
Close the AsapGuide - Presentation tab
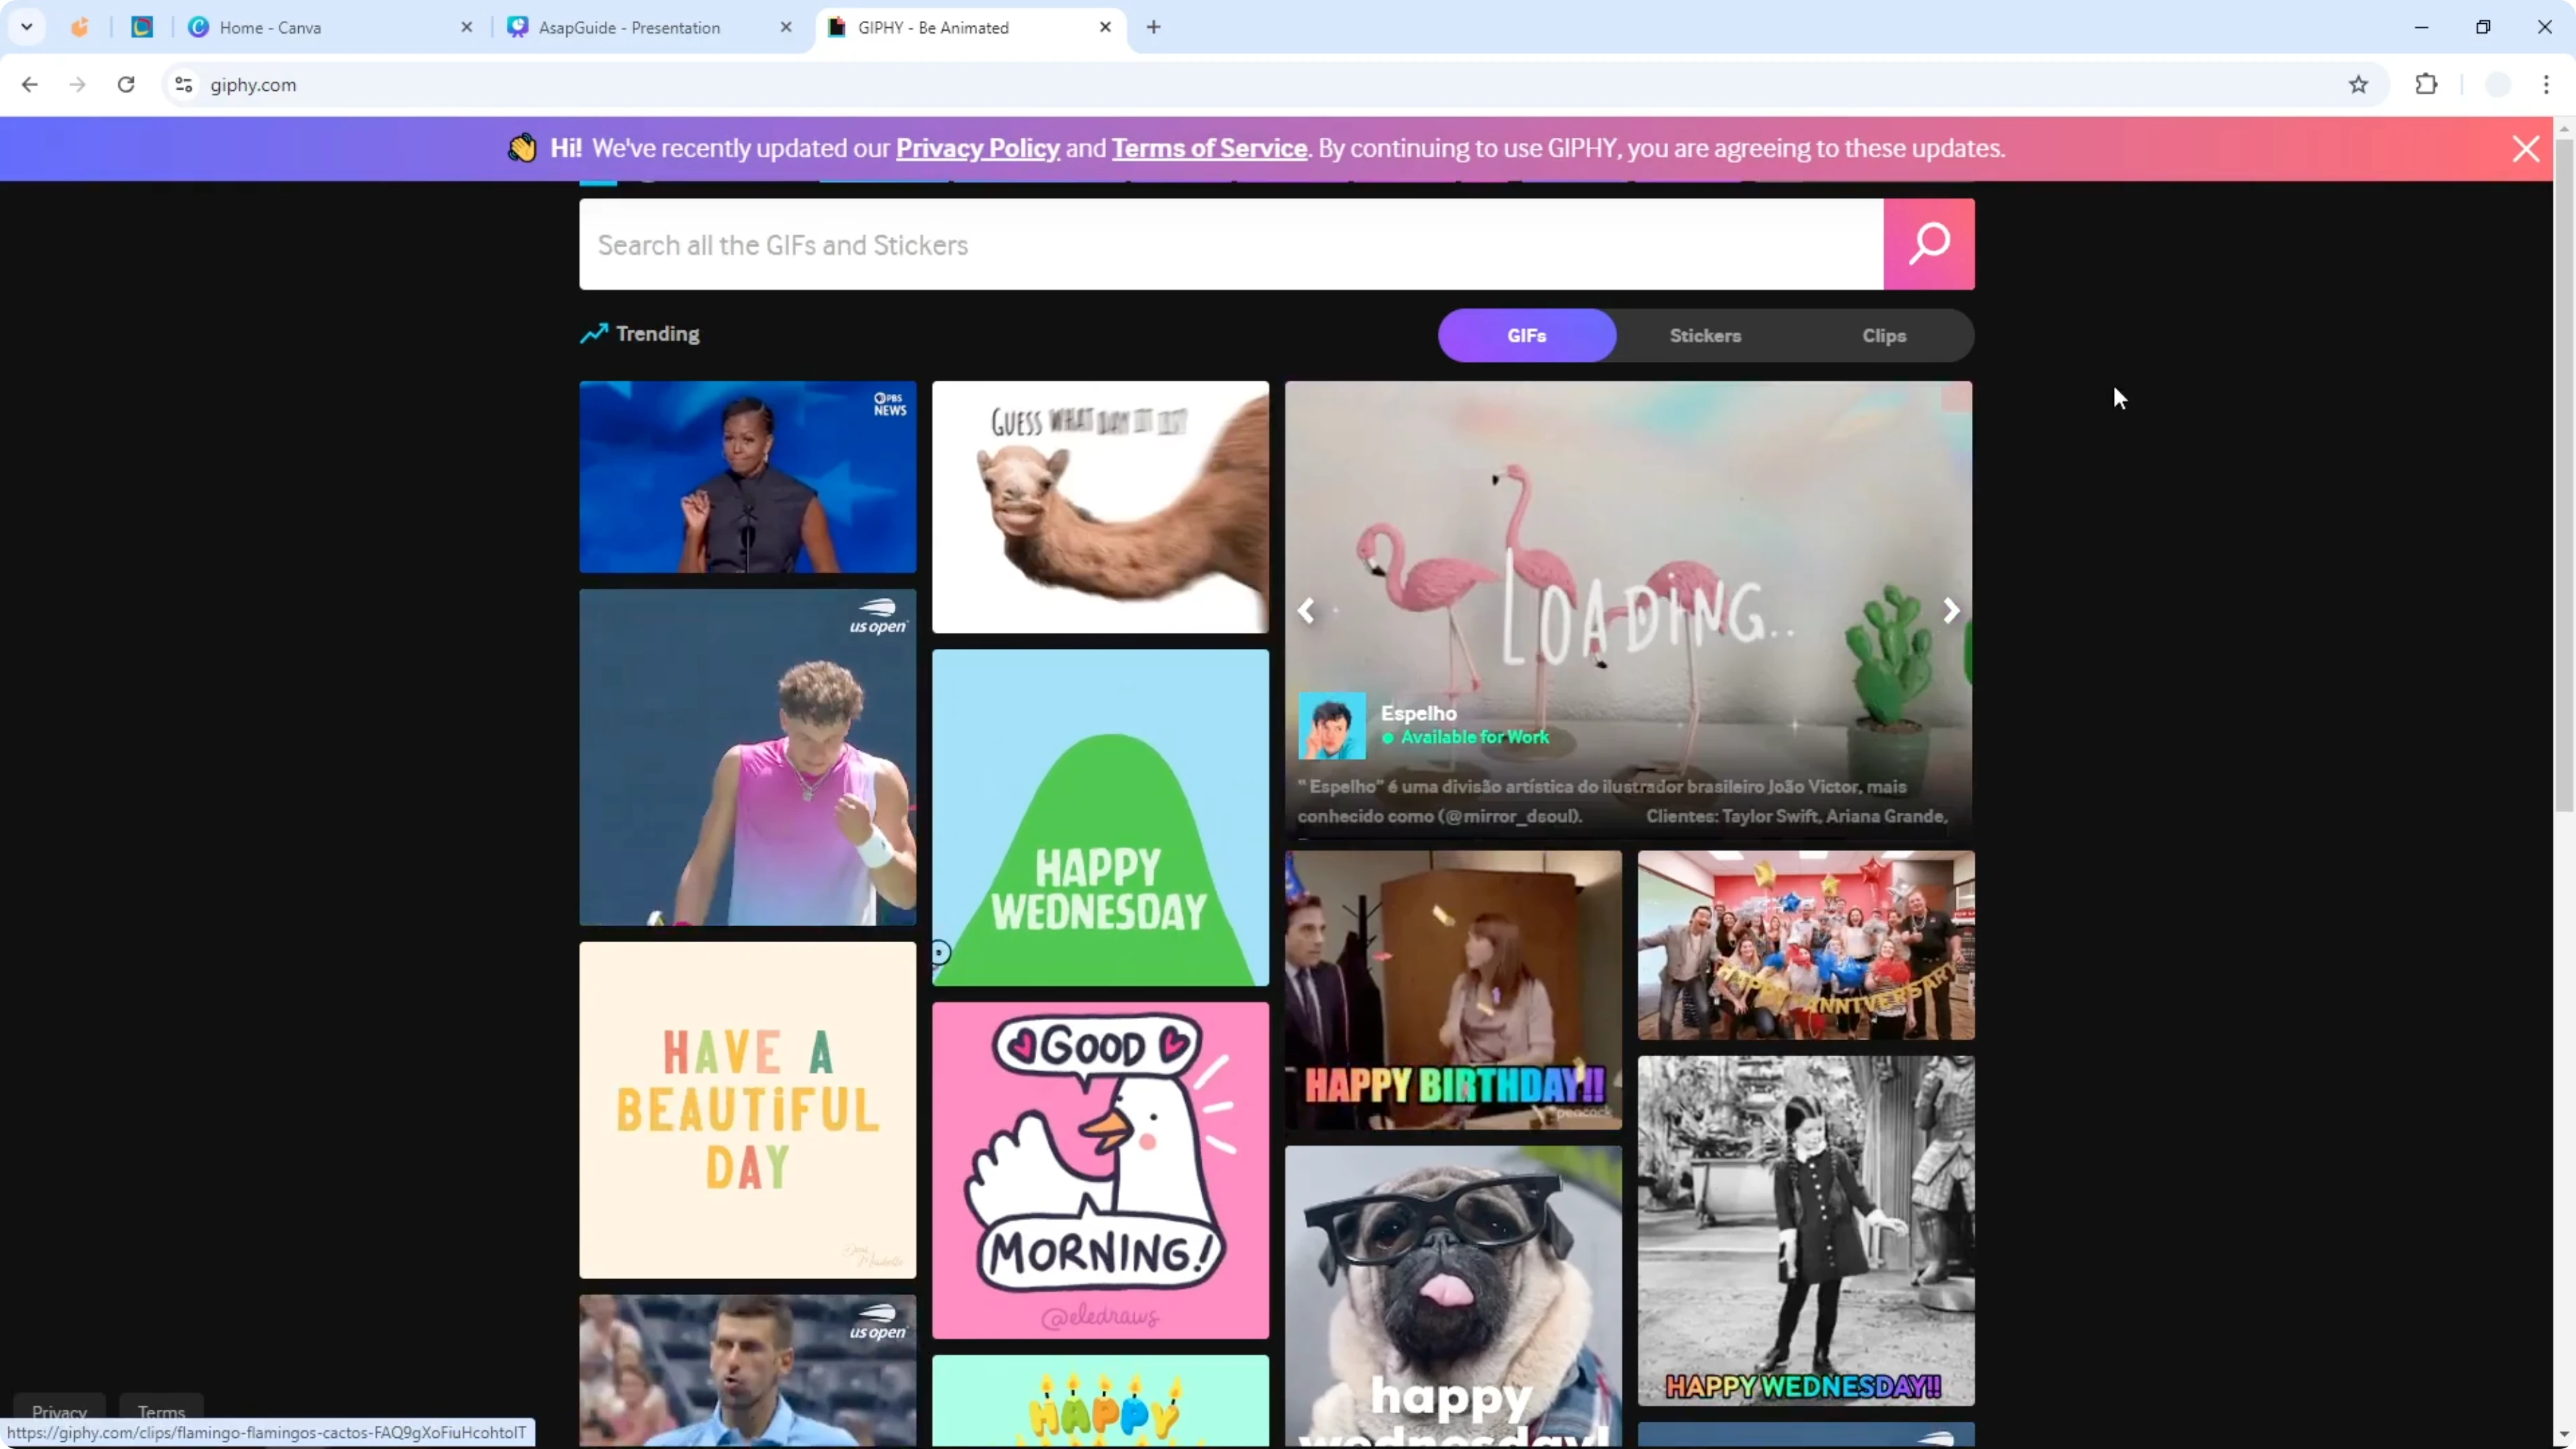coord(786,27)
